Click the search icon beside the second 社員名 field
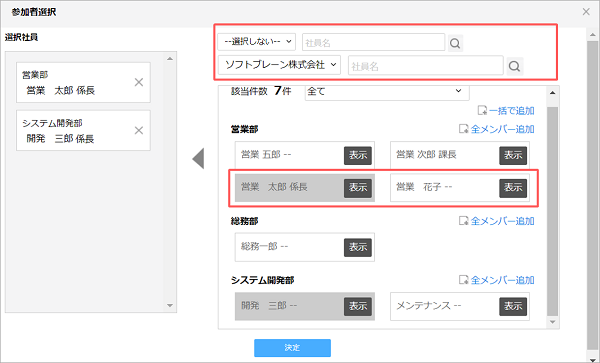Screen dimensions: 600x363 click(x=515, y=67)
